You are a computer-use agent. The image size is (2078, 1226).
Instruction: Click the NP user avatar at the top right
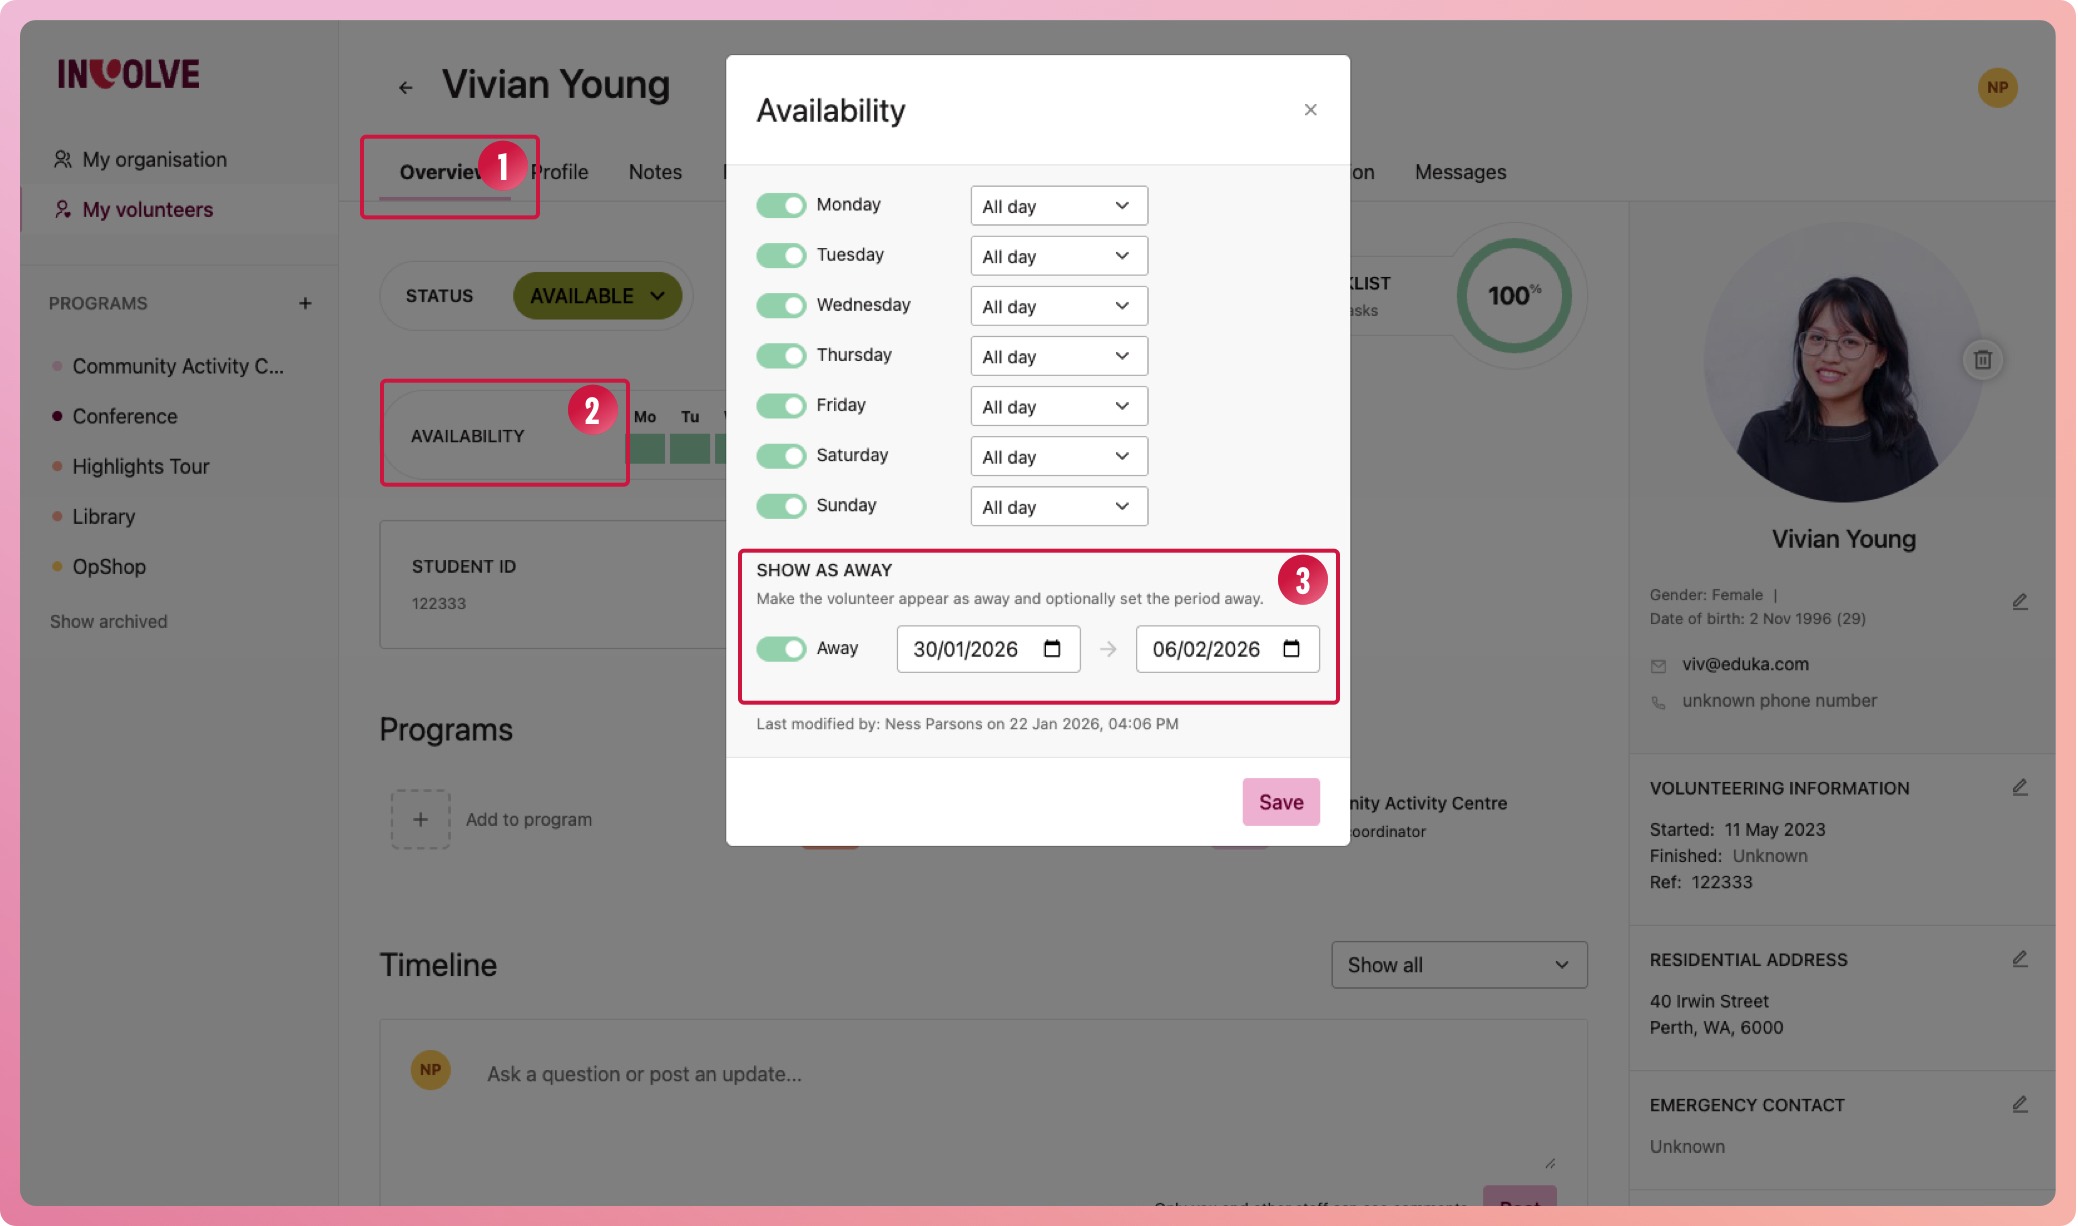[x=1997, y=87]
